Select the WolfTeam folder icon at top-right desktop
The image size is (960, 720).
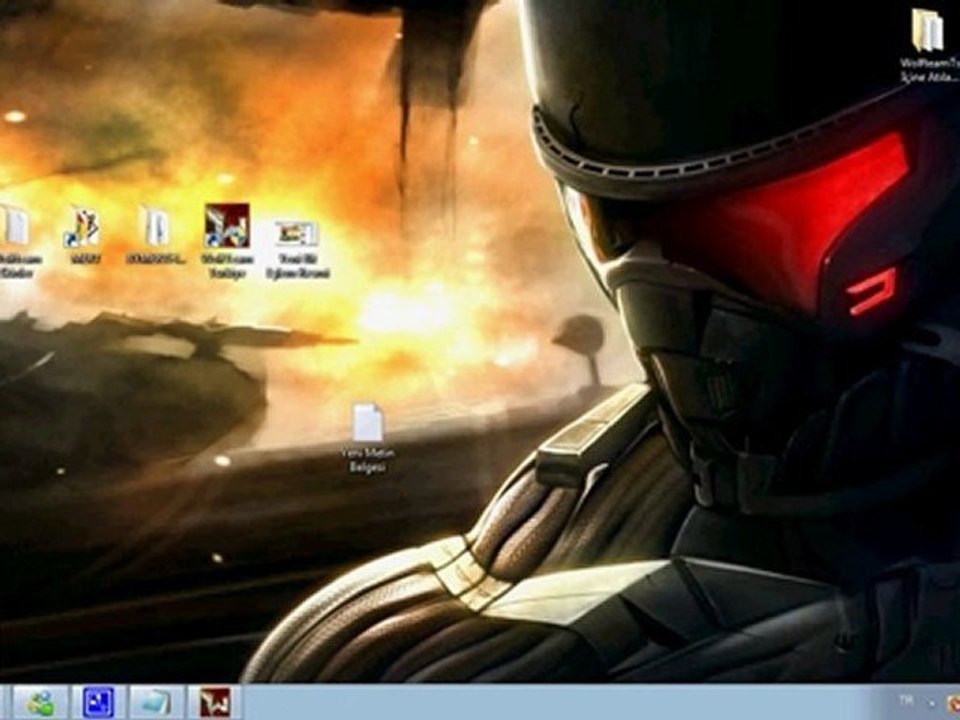[x=929, y=31]
